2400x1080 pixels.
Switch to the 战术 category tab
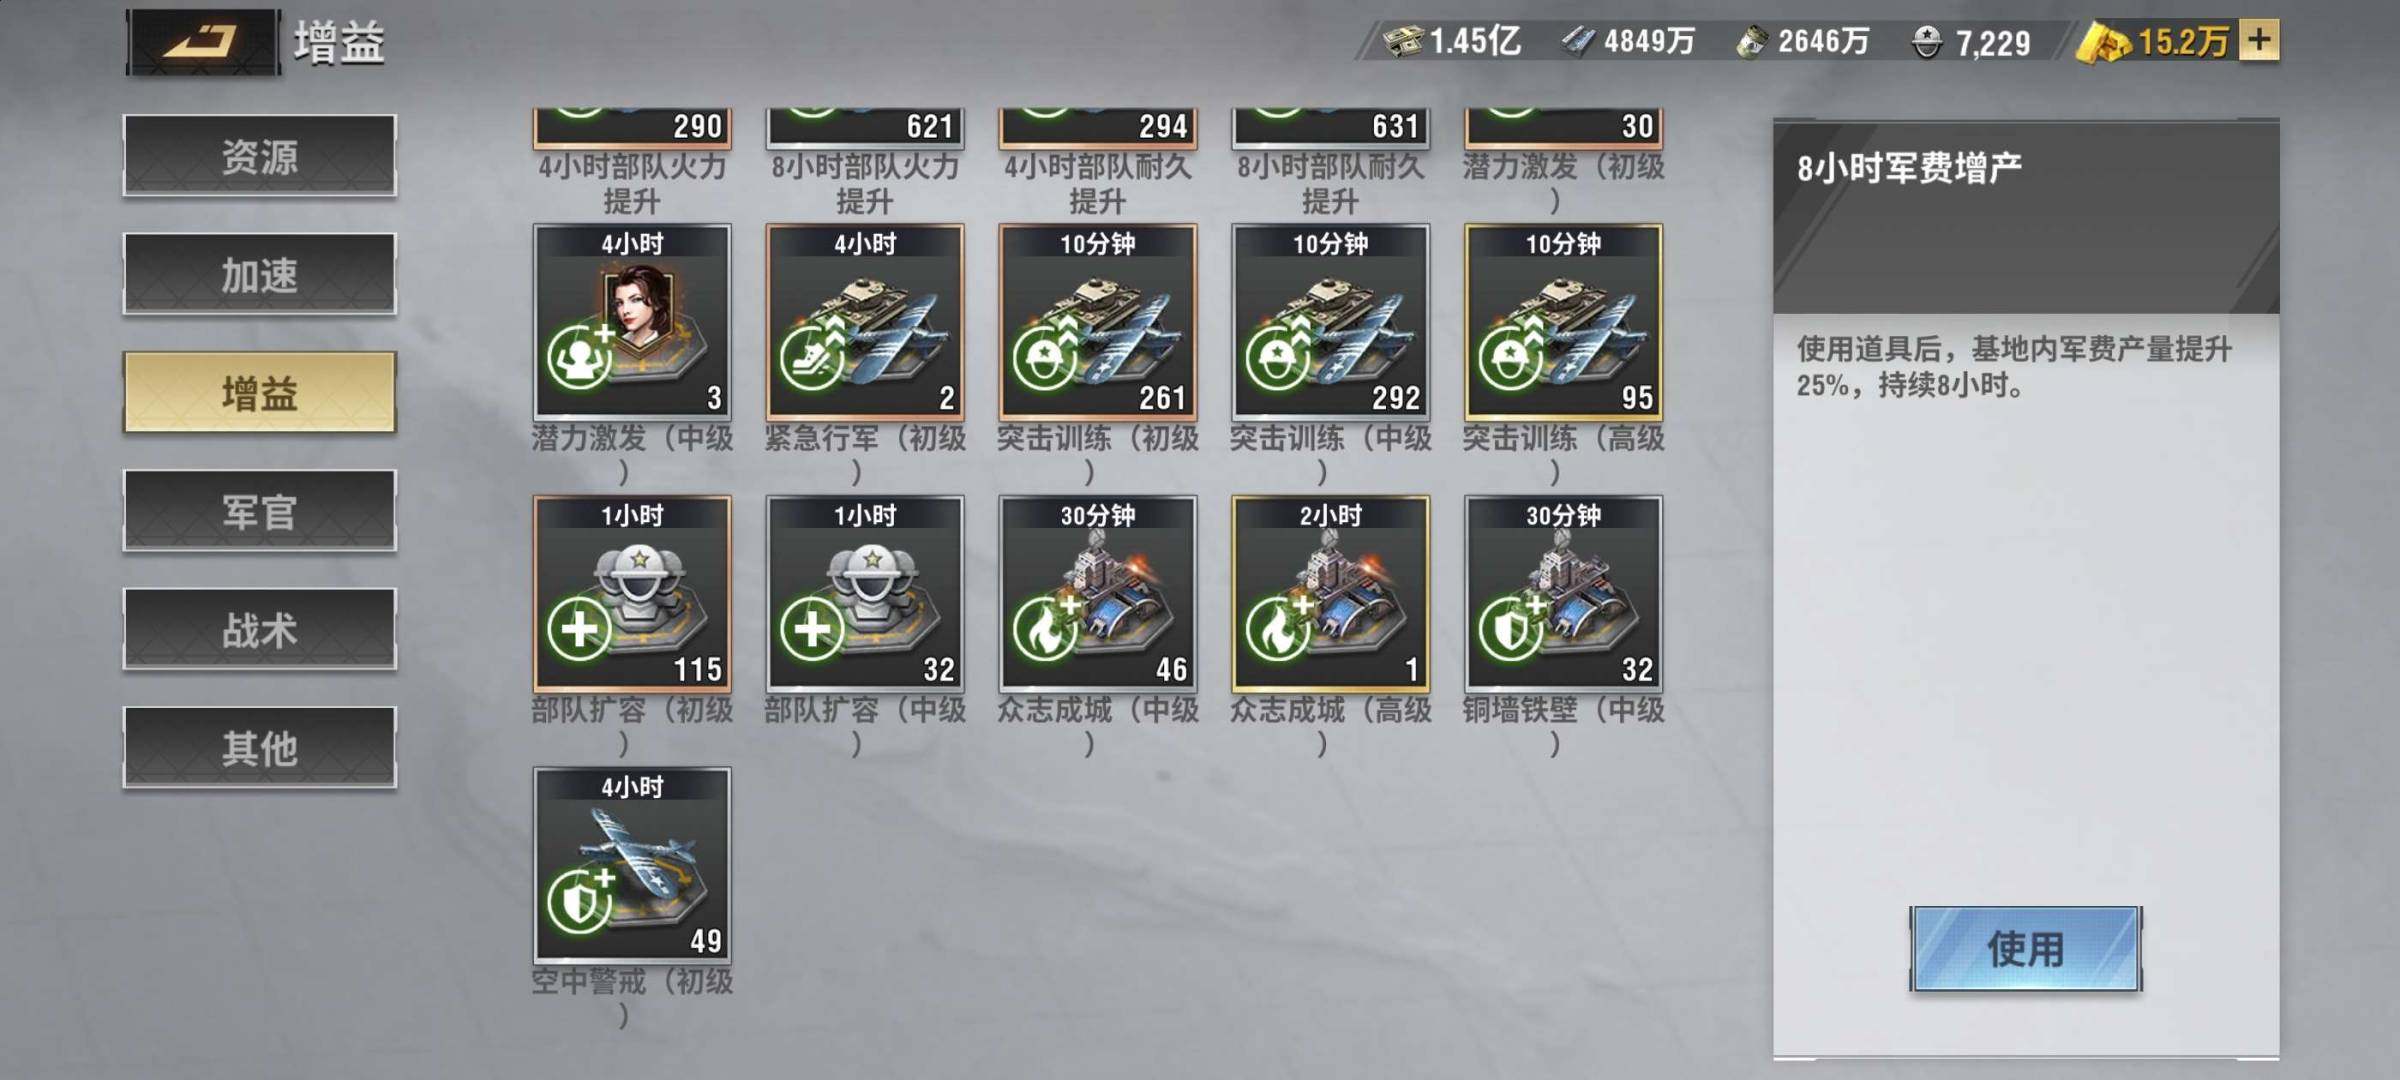pyautogui.click(x=260, y=629)
